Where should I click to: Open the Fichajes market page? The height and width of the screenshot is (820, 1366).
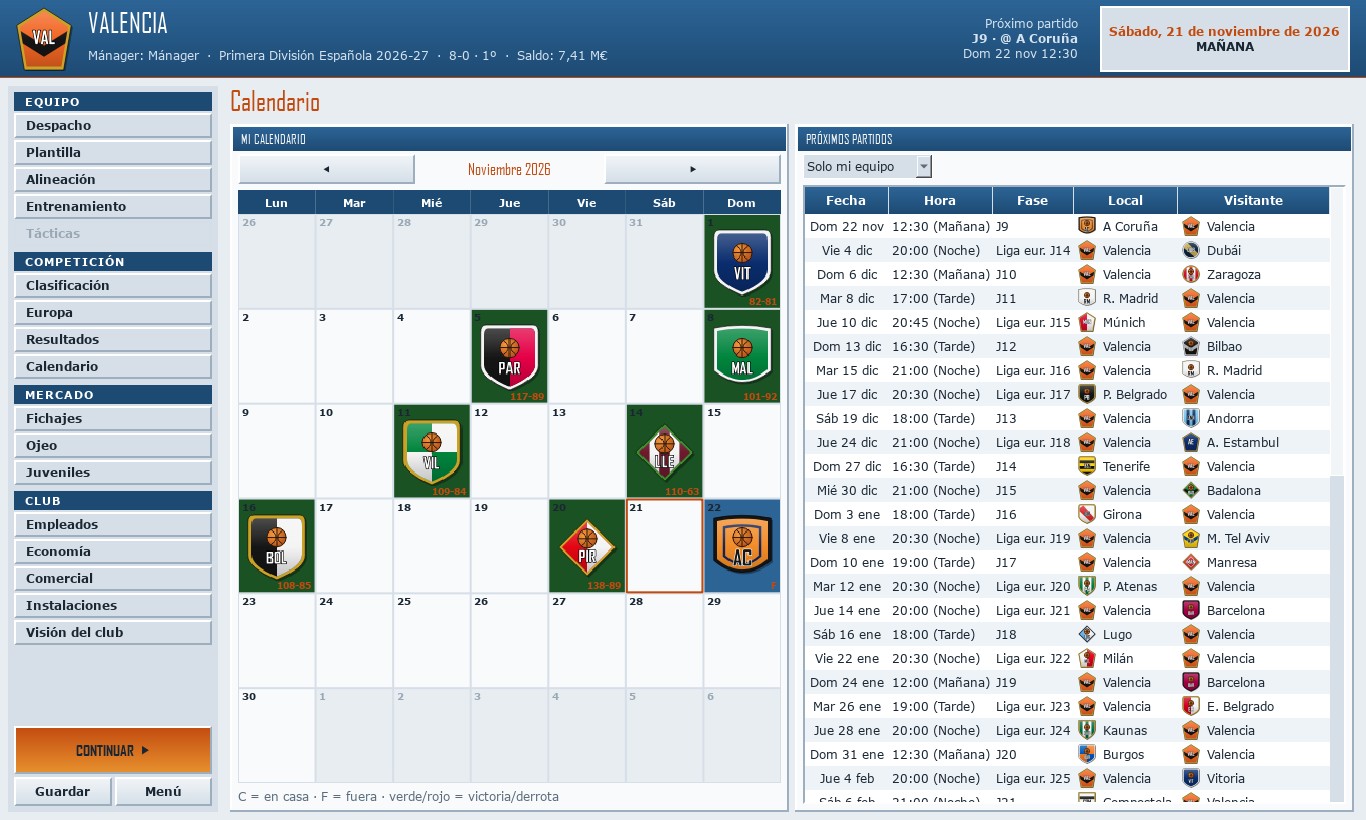click(112, 418)
